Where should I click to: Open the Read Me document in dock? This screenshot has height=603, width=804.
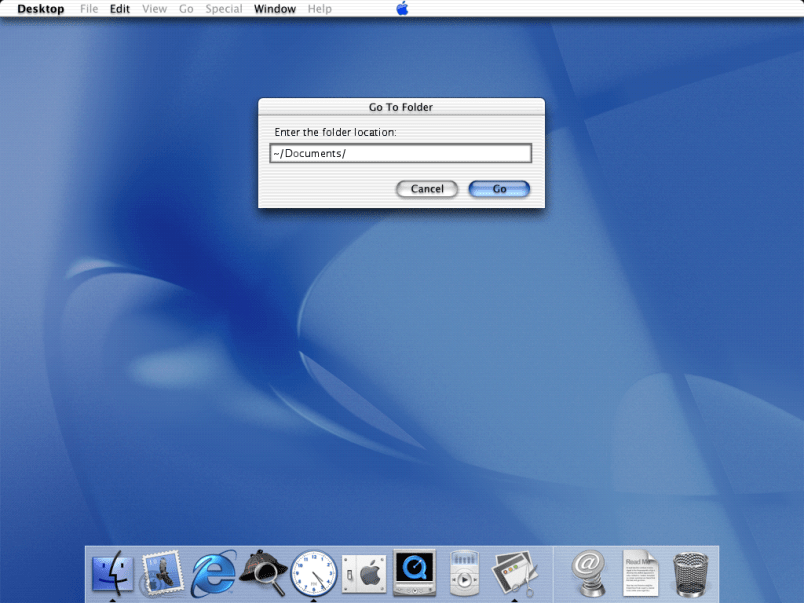coord(641,573)
